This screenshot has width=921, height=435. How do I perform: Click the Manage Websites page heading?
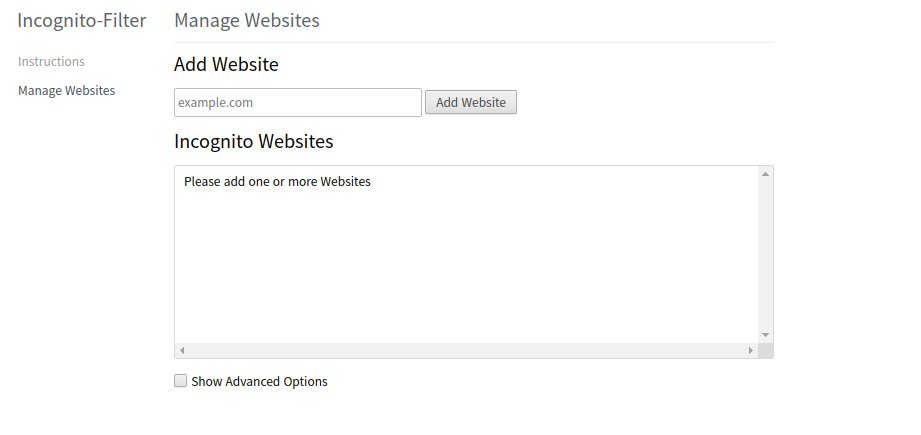(247, 21)
